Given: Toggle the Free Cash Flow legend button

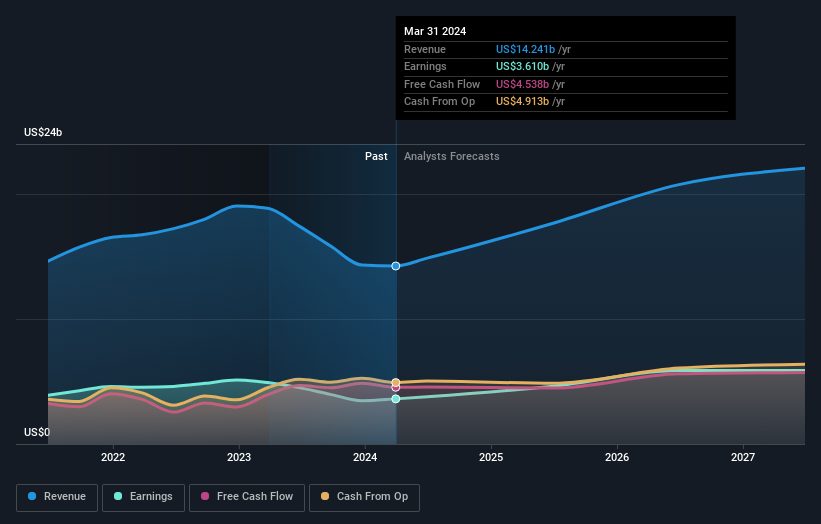Looking at the screenshot, I should tap(247, 497).
